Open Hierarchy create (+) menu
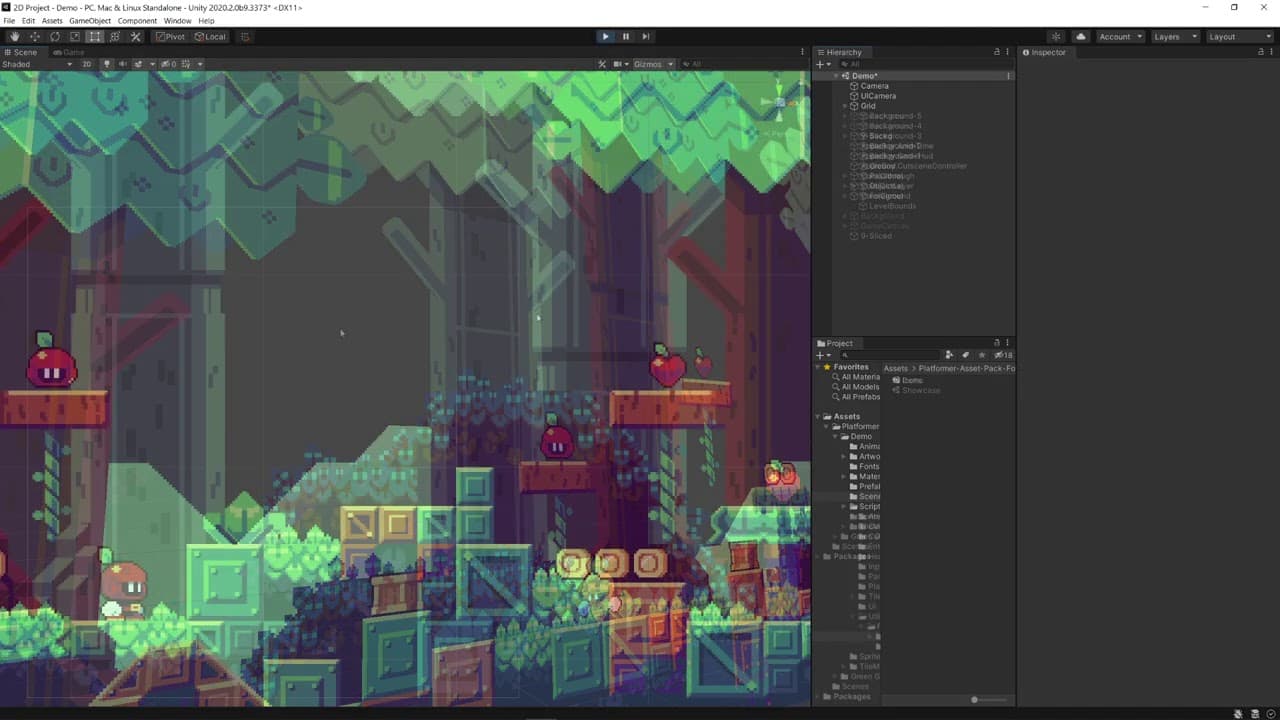The height and width of the screenshot is (720, 1280). 823,64
